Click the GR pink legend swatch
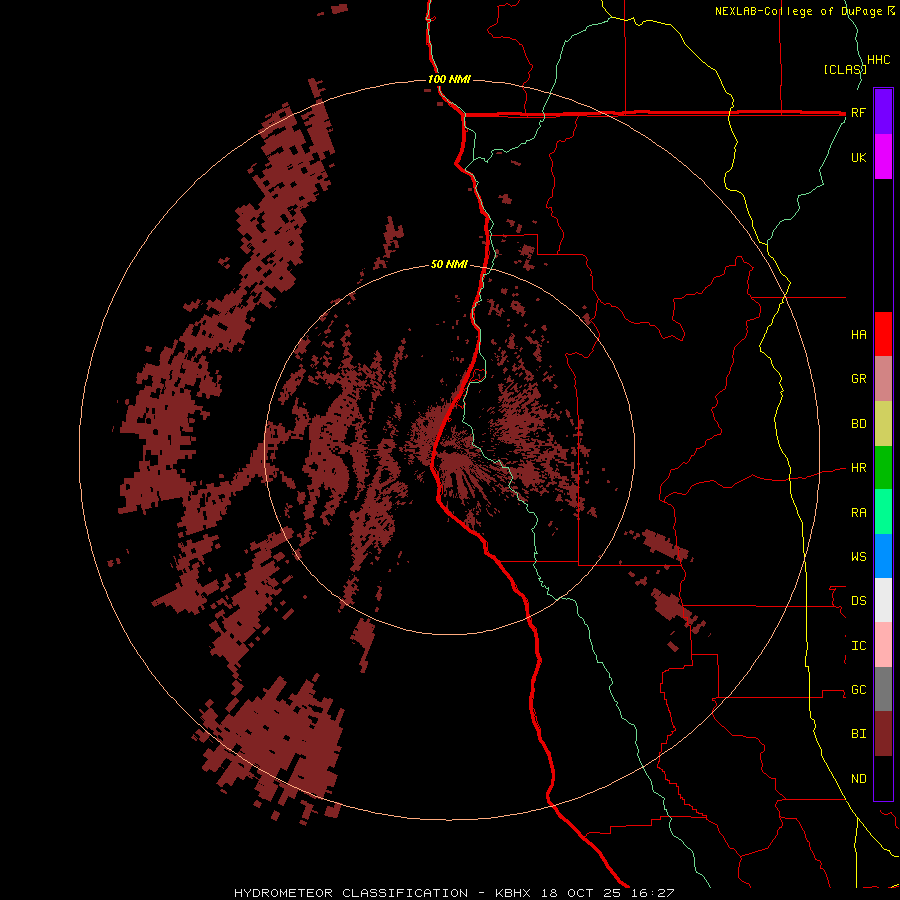900x900 pixels. 883,379
